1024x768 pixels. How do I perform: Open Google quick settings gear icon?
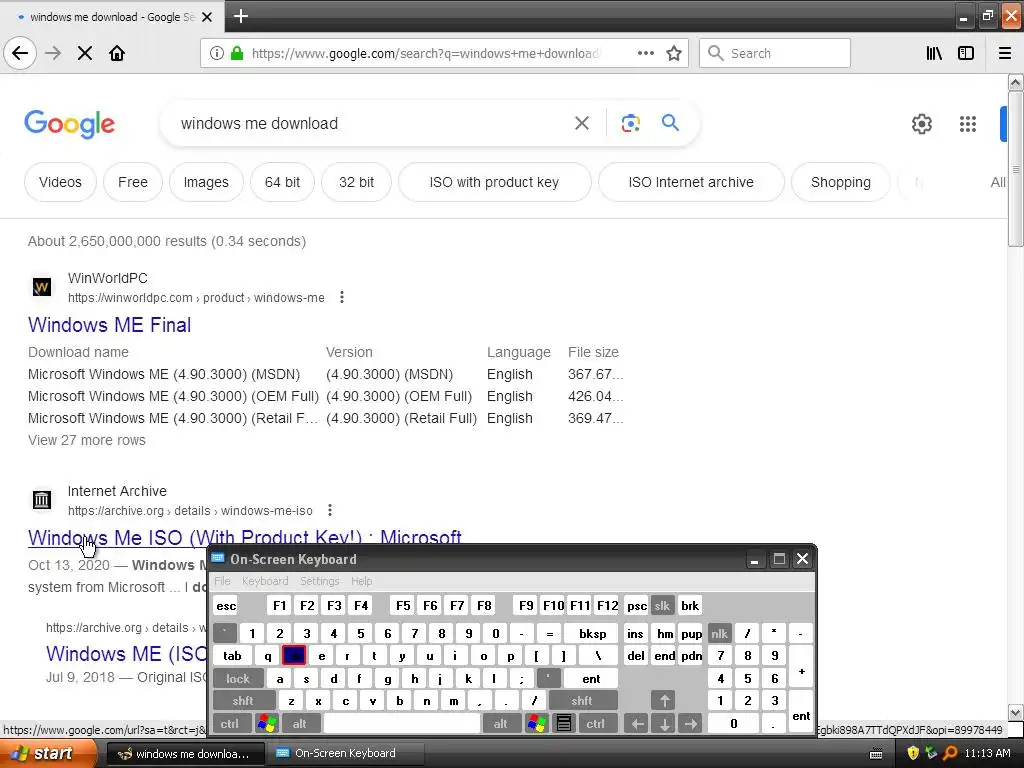921,123
